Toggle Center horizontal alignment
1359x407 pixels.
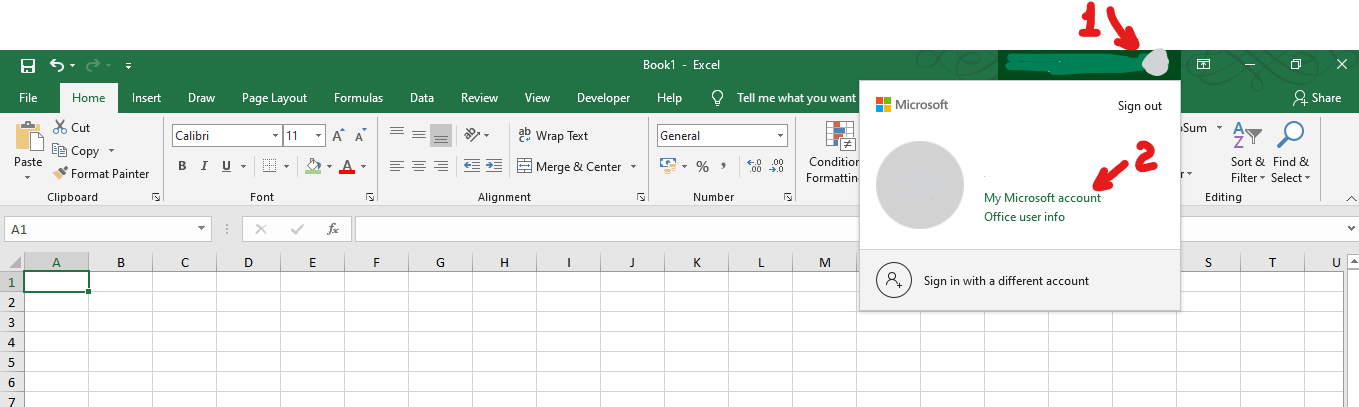[419, 166]
